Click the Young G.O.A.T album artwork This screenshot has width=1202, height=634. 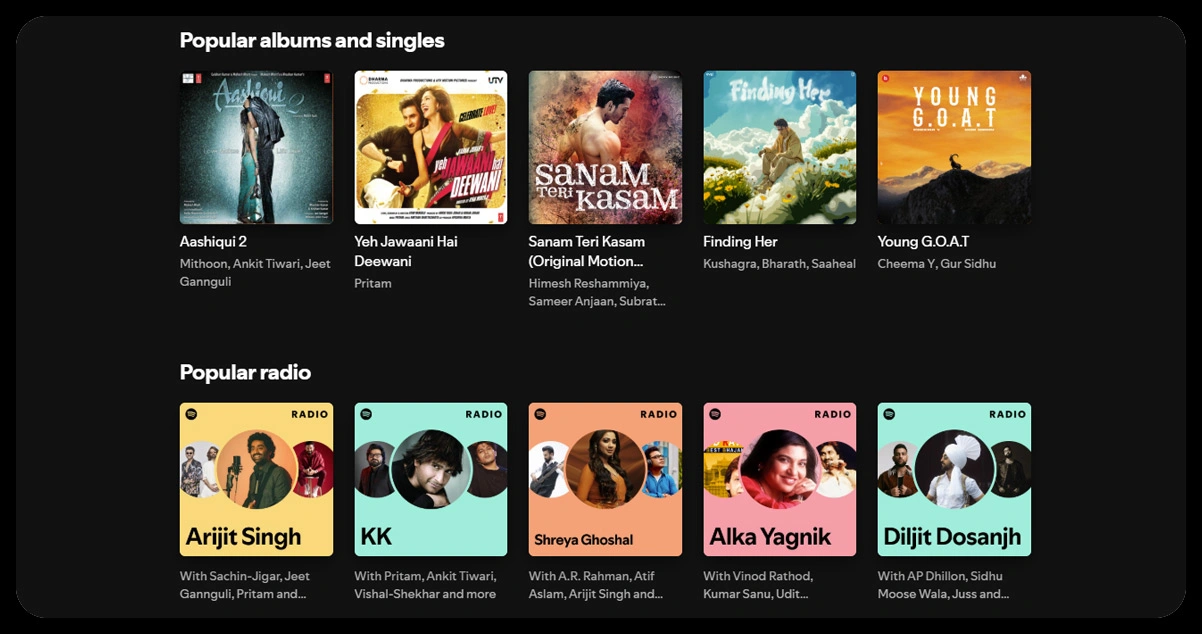[954, 147]
